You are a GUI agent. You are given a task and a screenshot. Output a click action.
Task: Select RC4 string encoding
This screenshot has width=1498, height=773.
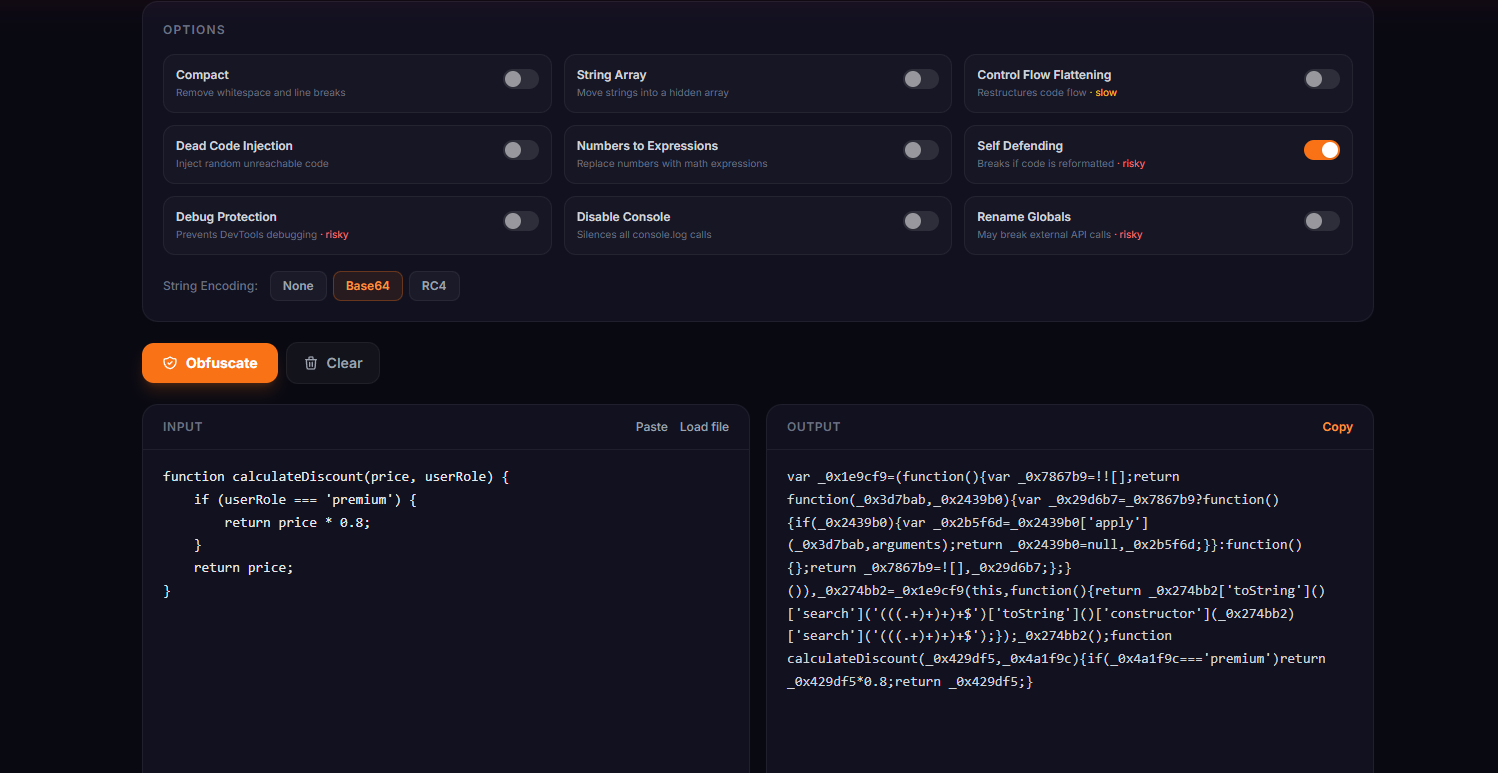(x=434, y=285)
